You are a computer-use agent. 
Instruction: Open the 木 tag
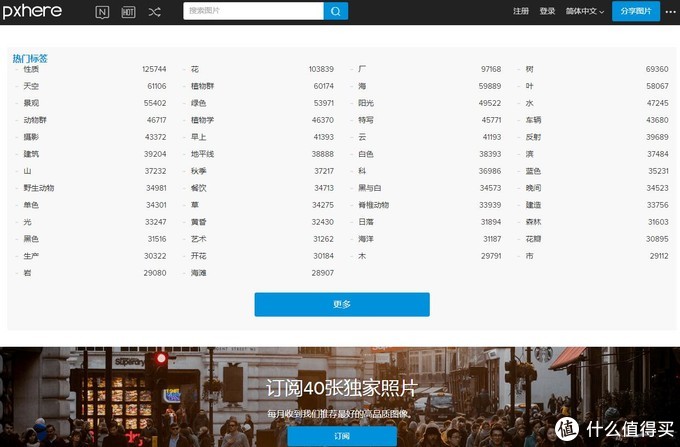[x=362, y=256]
